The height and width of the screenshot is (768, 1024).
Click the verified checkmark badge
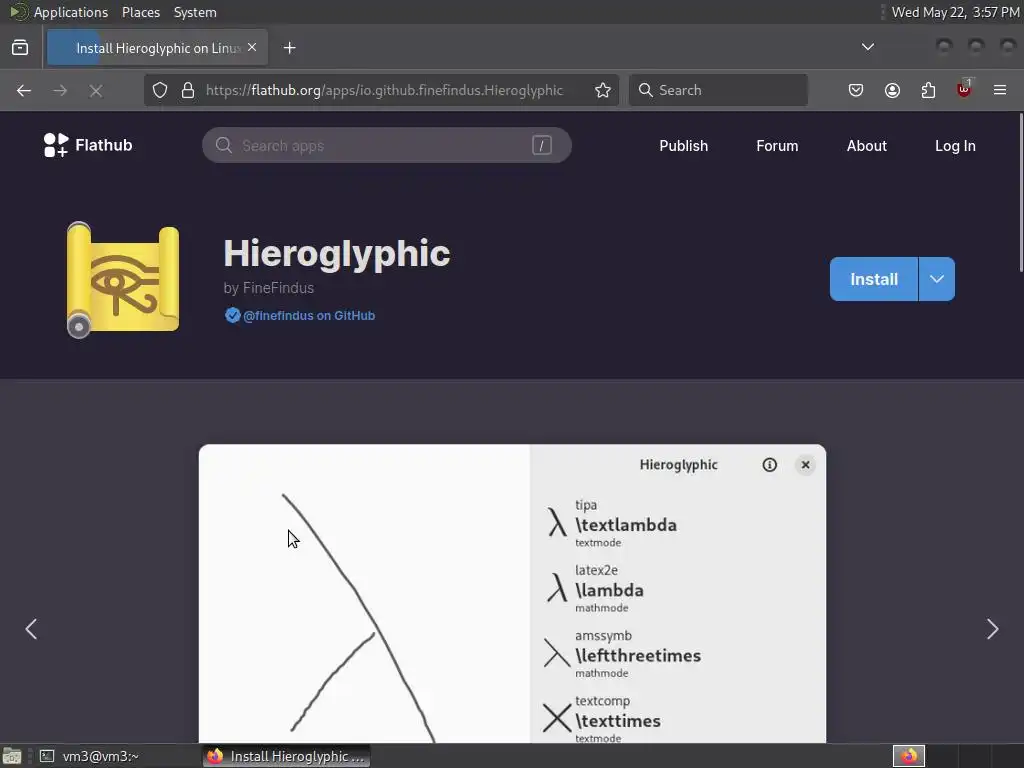click(x=232, y=315)
